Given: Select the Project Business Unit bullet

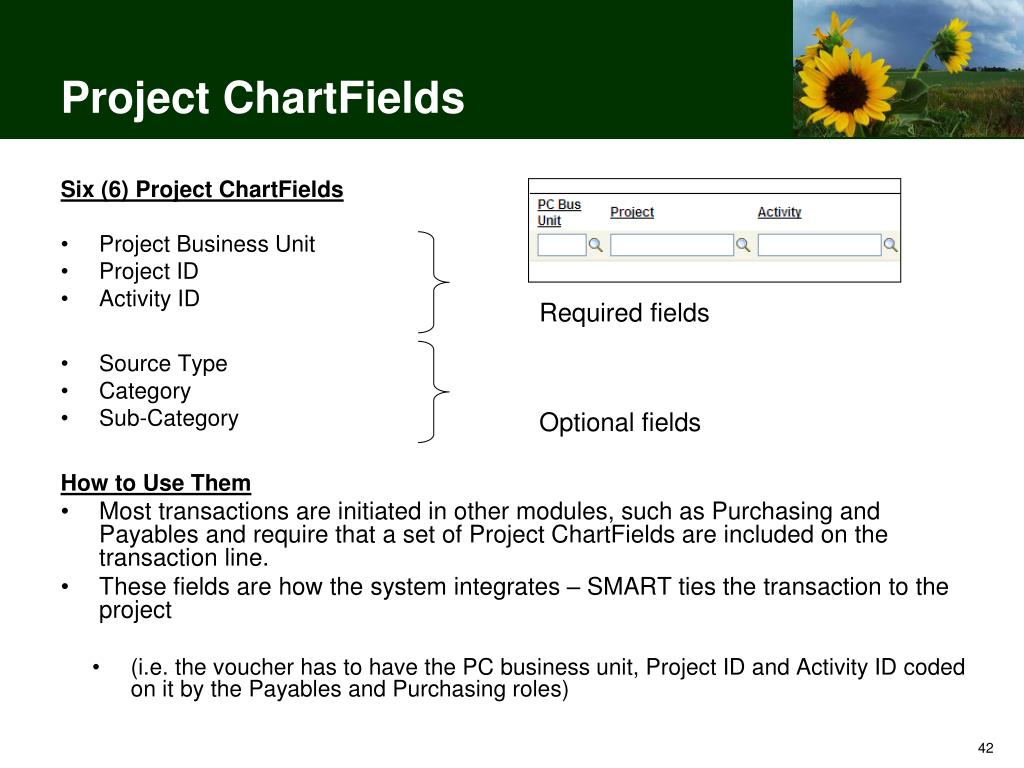Looking at the screenshot, I should click(207, 244).
